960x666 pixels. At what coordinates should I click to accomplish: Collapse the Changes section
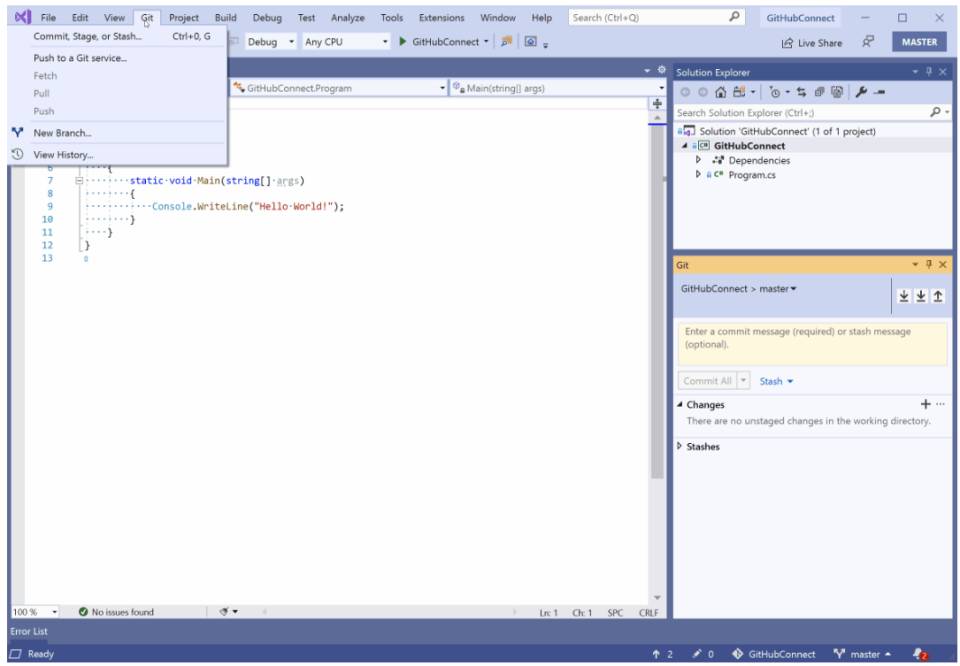[x=680, y=404]
